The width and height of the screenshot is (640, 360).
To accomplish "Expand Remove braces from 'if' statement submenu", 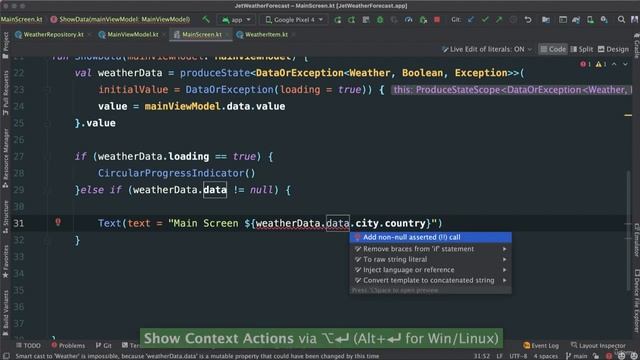I will point(430,249).
